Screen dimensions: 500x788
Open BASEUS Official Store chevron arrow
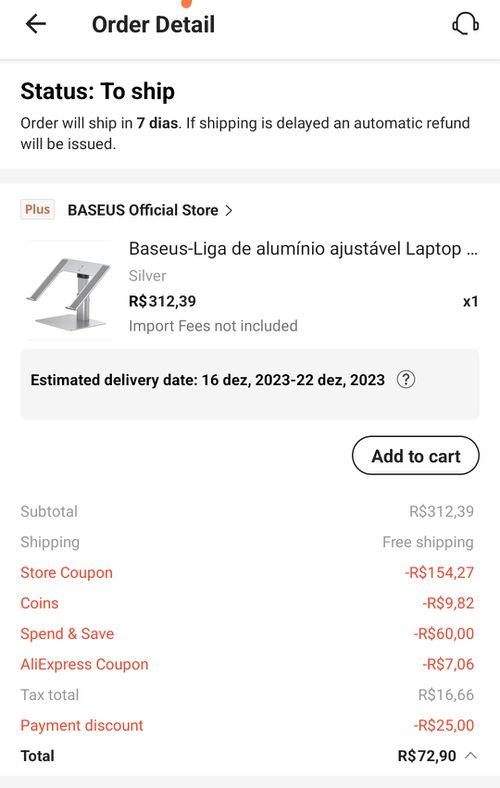229,210
